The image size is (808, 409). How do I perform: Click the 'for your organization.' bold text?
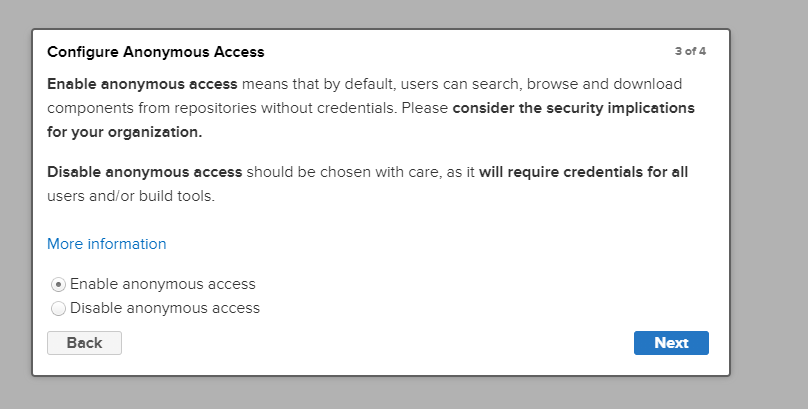(124, 132)
